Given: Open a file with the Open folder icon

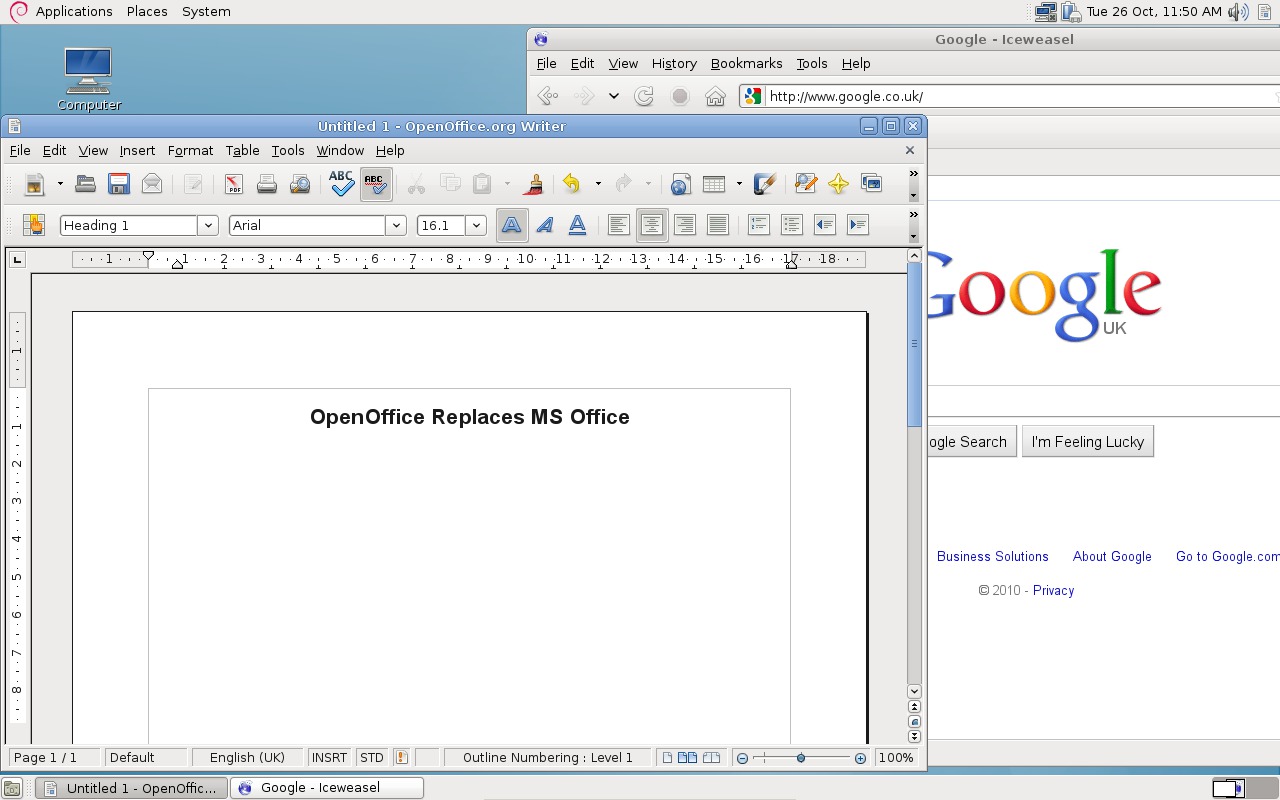Looking at the screenshot, I should tap(85, 184).
